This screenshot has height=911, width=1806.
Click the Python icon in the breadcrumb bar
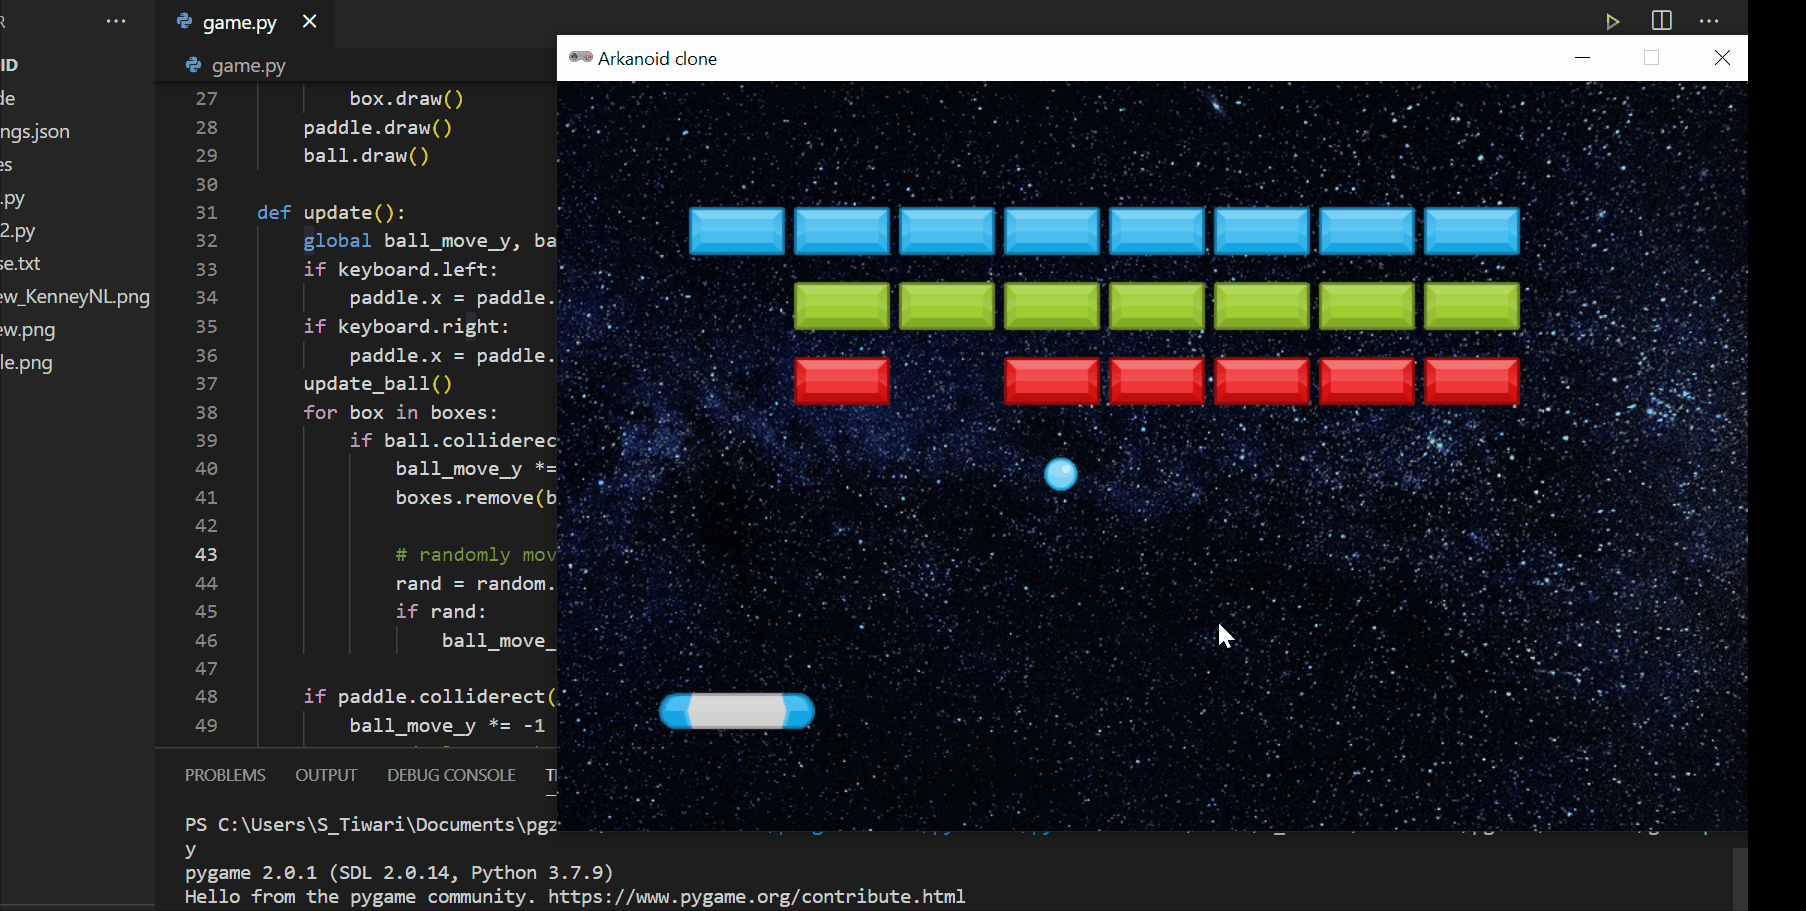tap(192, 65)
